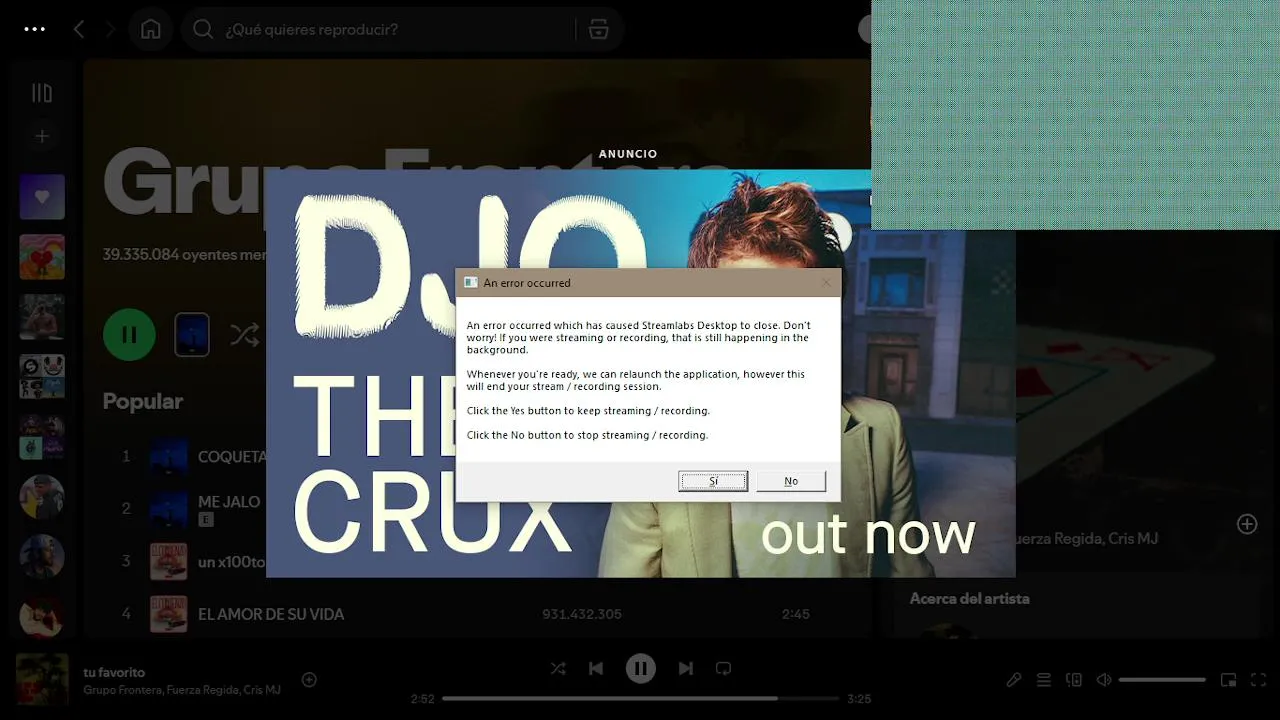Open the lyrics microphone icon
The height and width of the screenshot is (720, 1280).
coord(1014,680)
